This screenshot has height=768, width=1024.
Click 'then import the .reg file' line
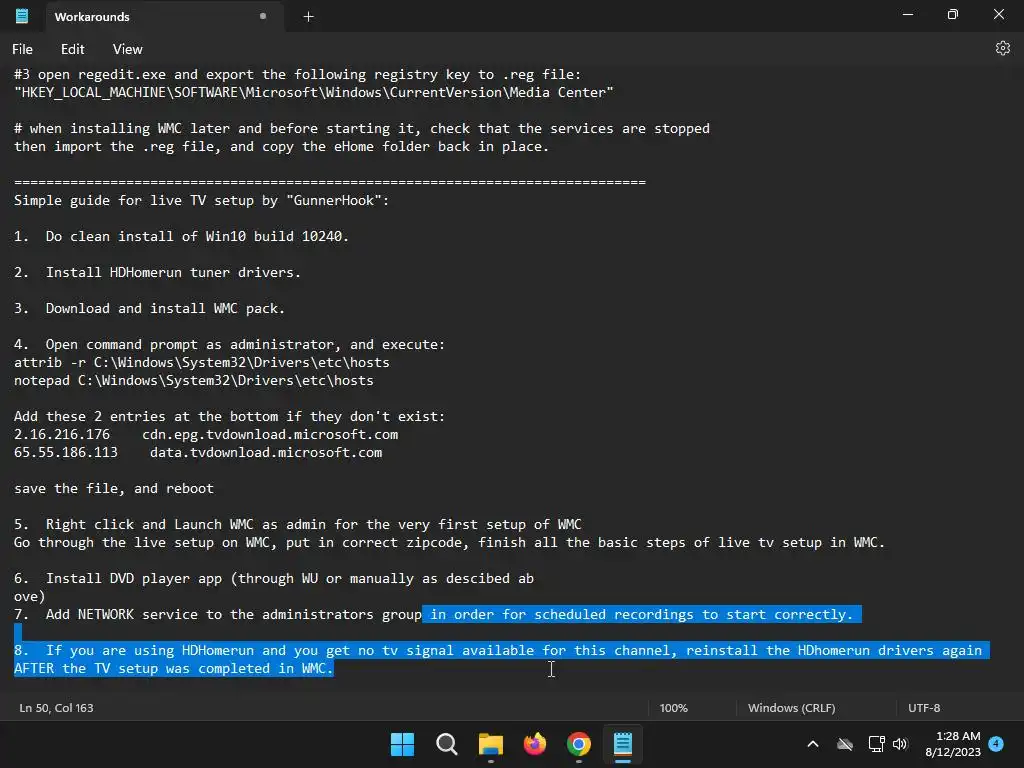[x=281, y=146]
